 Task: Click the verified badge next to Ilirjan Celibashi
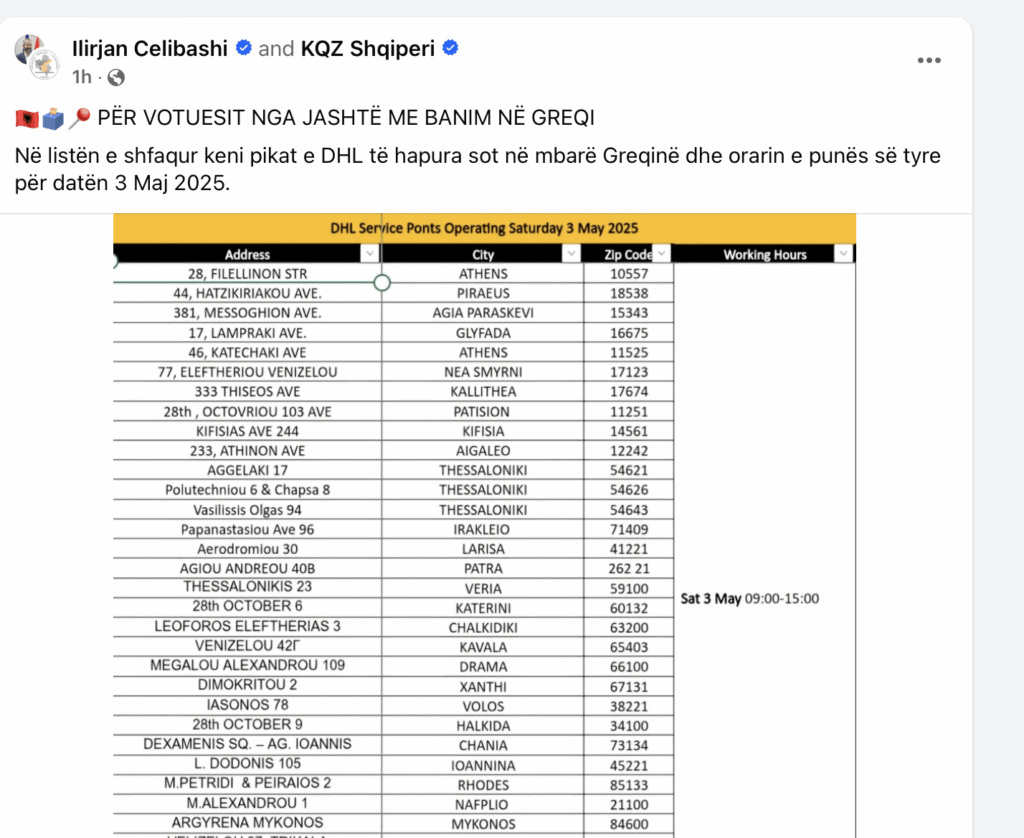point(244,48)
